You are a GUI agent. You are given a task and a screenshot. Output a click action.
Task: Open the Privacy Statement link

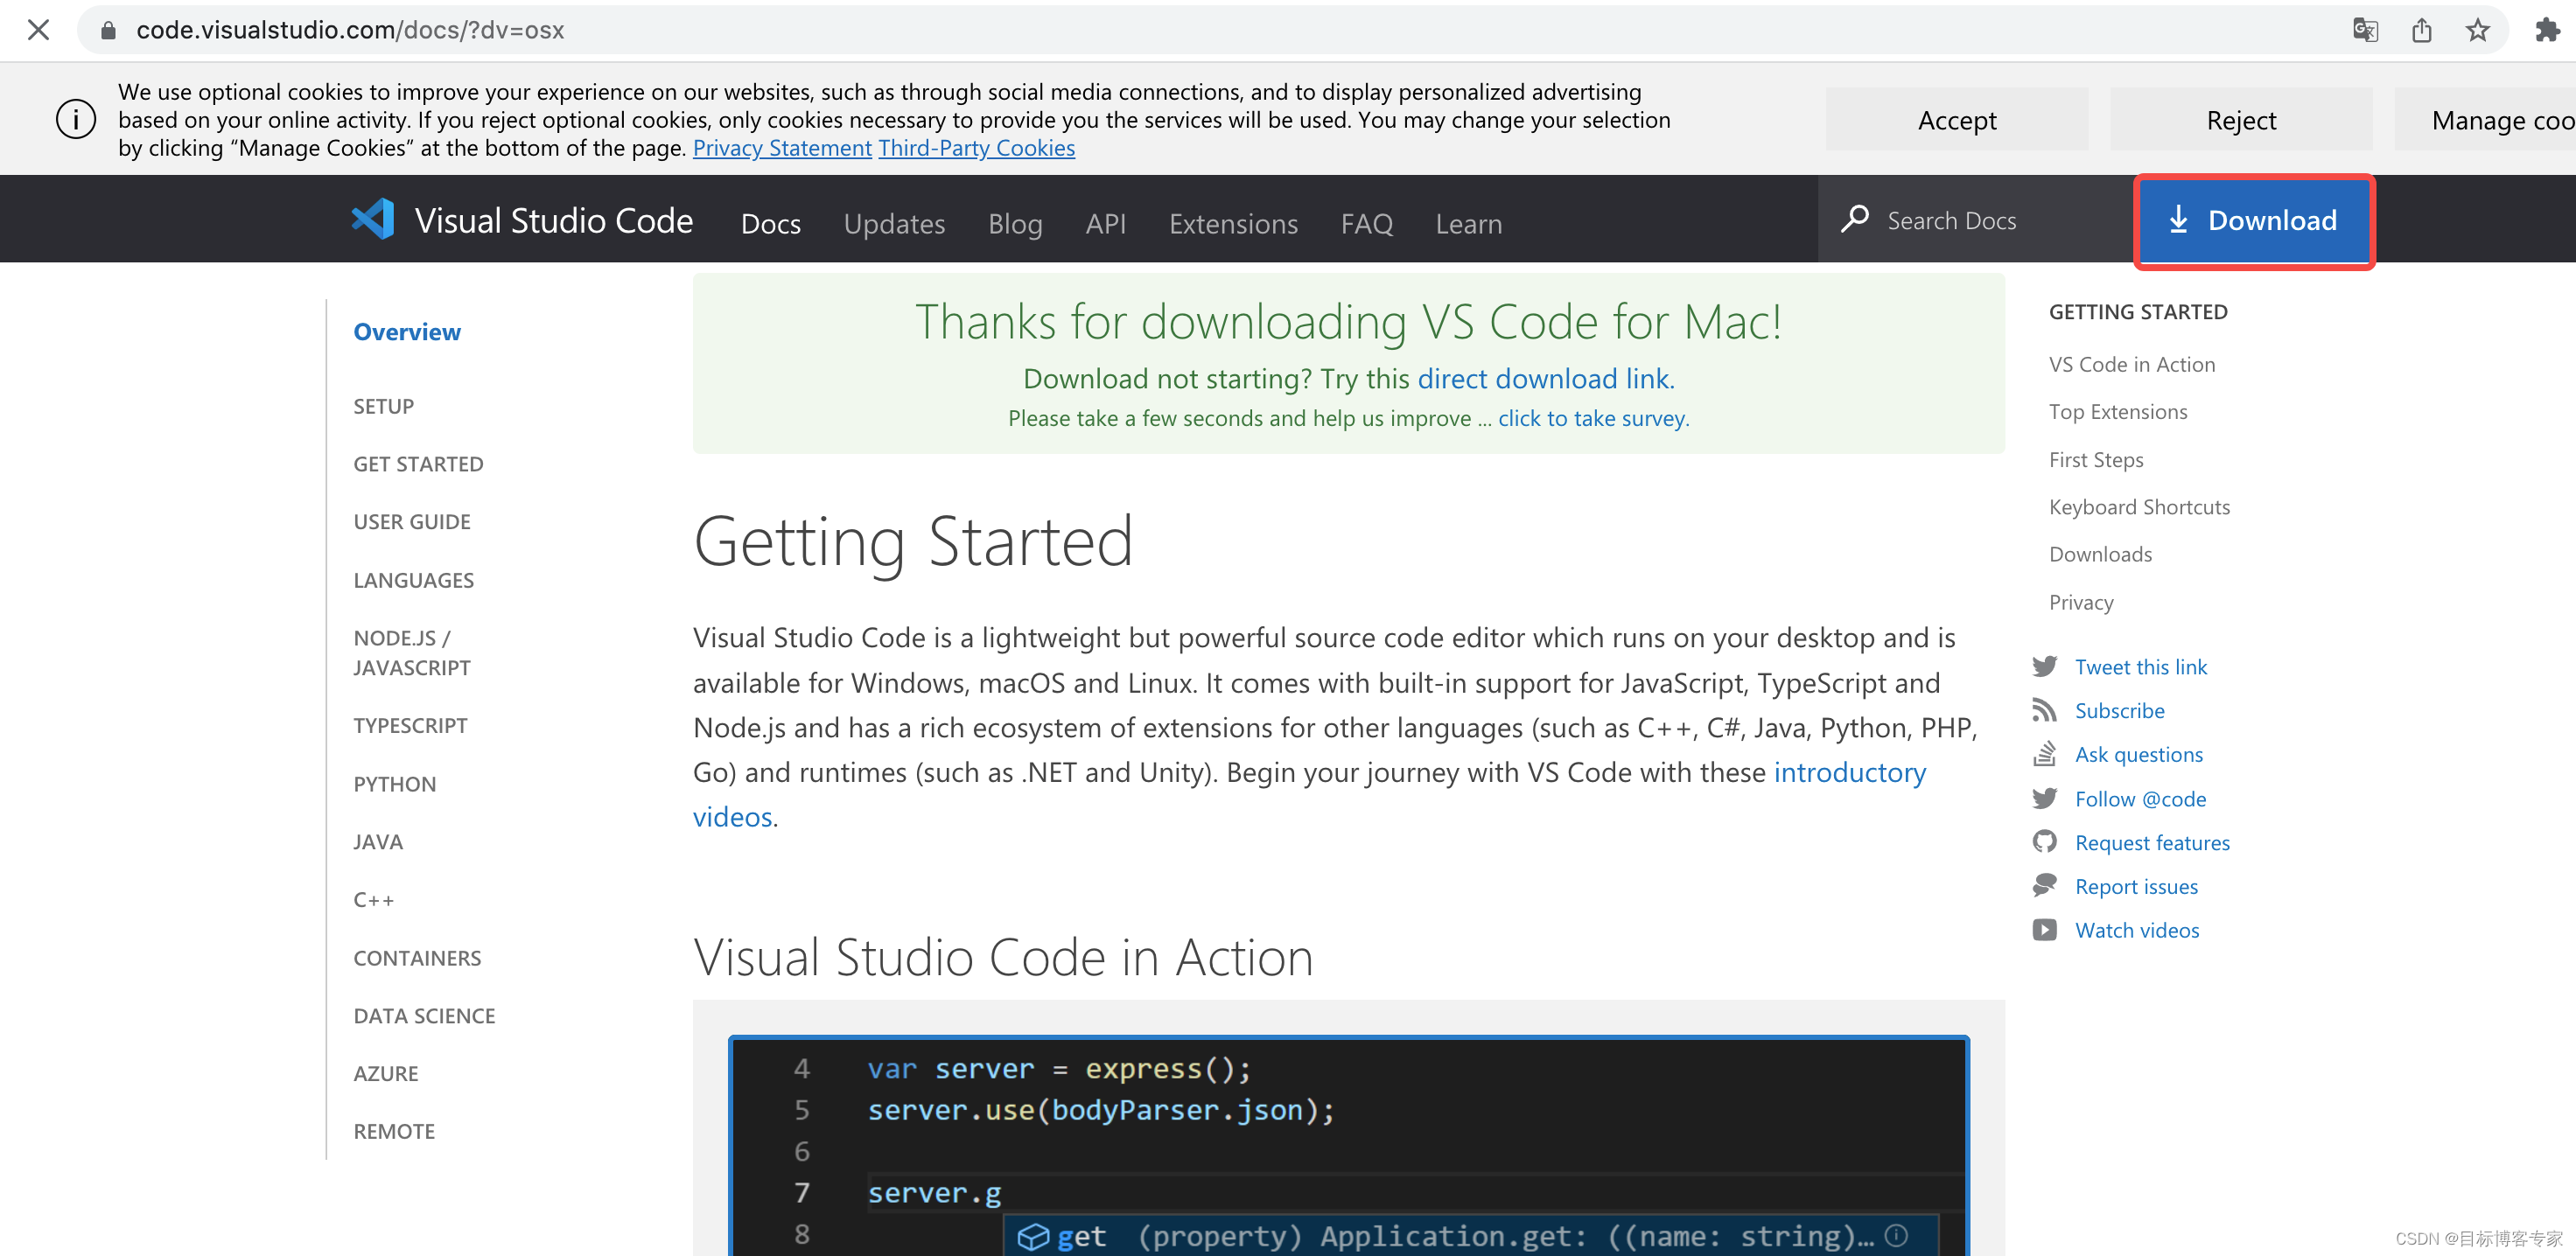(x=782, y=148)
